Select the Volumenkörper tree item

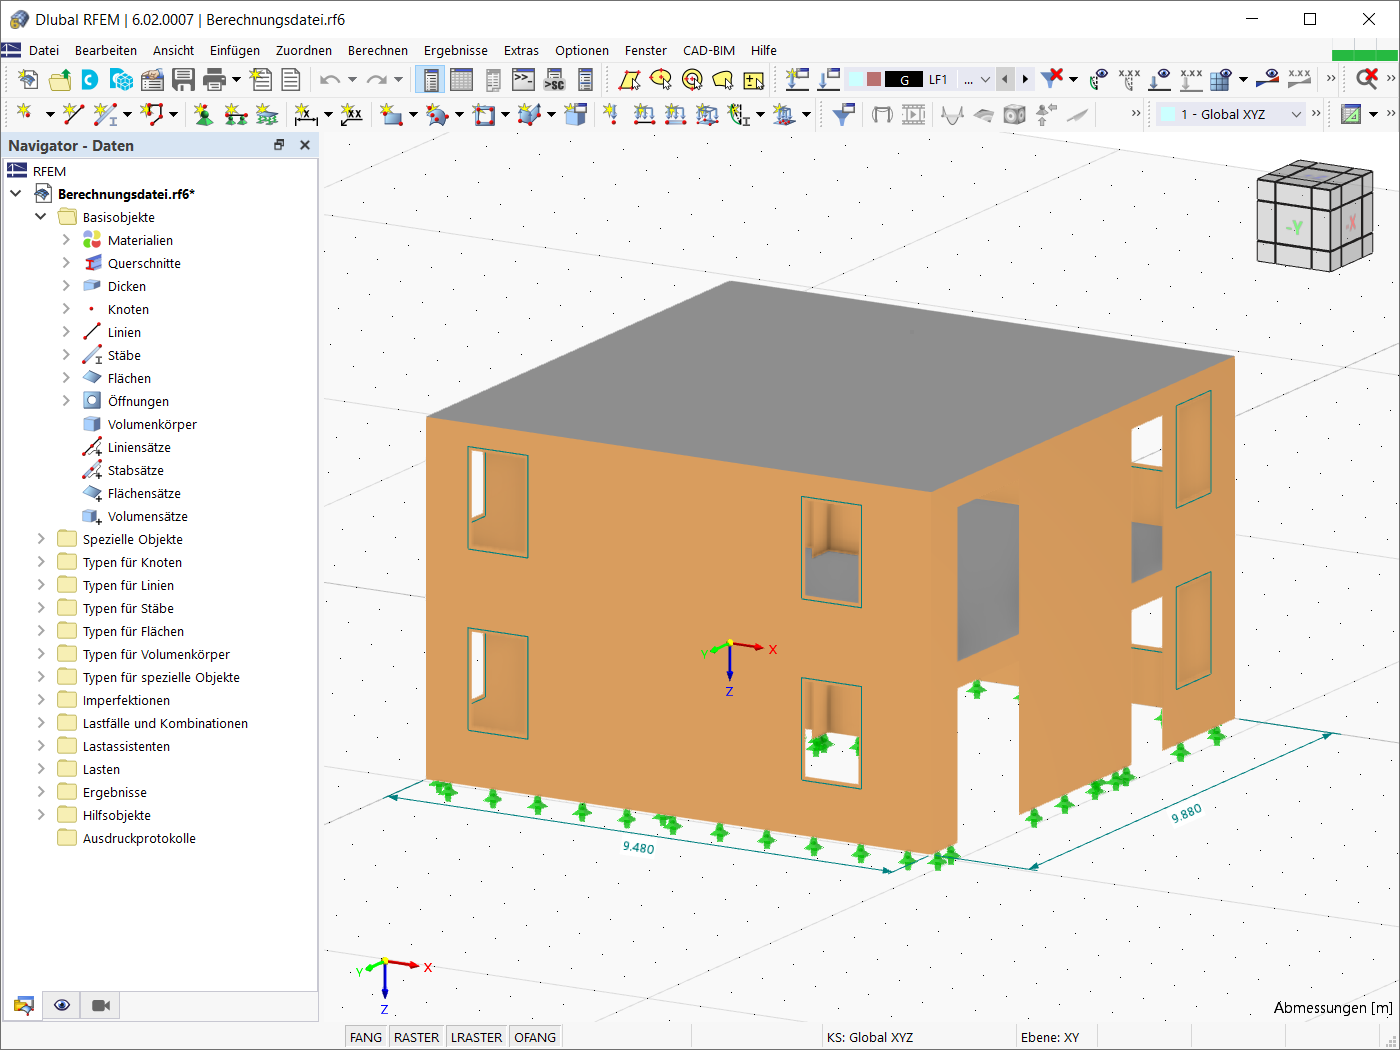[x=152, y=424]
